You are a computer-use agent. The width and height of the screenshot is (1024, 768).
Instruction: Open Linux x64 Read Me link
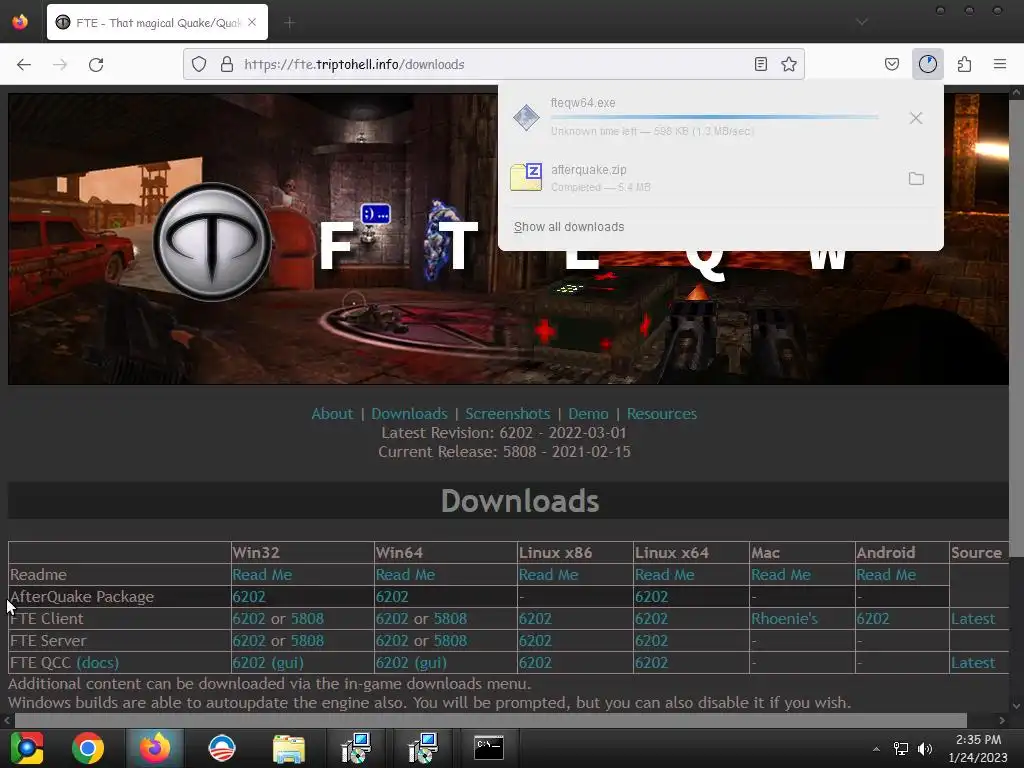point(664,575)
